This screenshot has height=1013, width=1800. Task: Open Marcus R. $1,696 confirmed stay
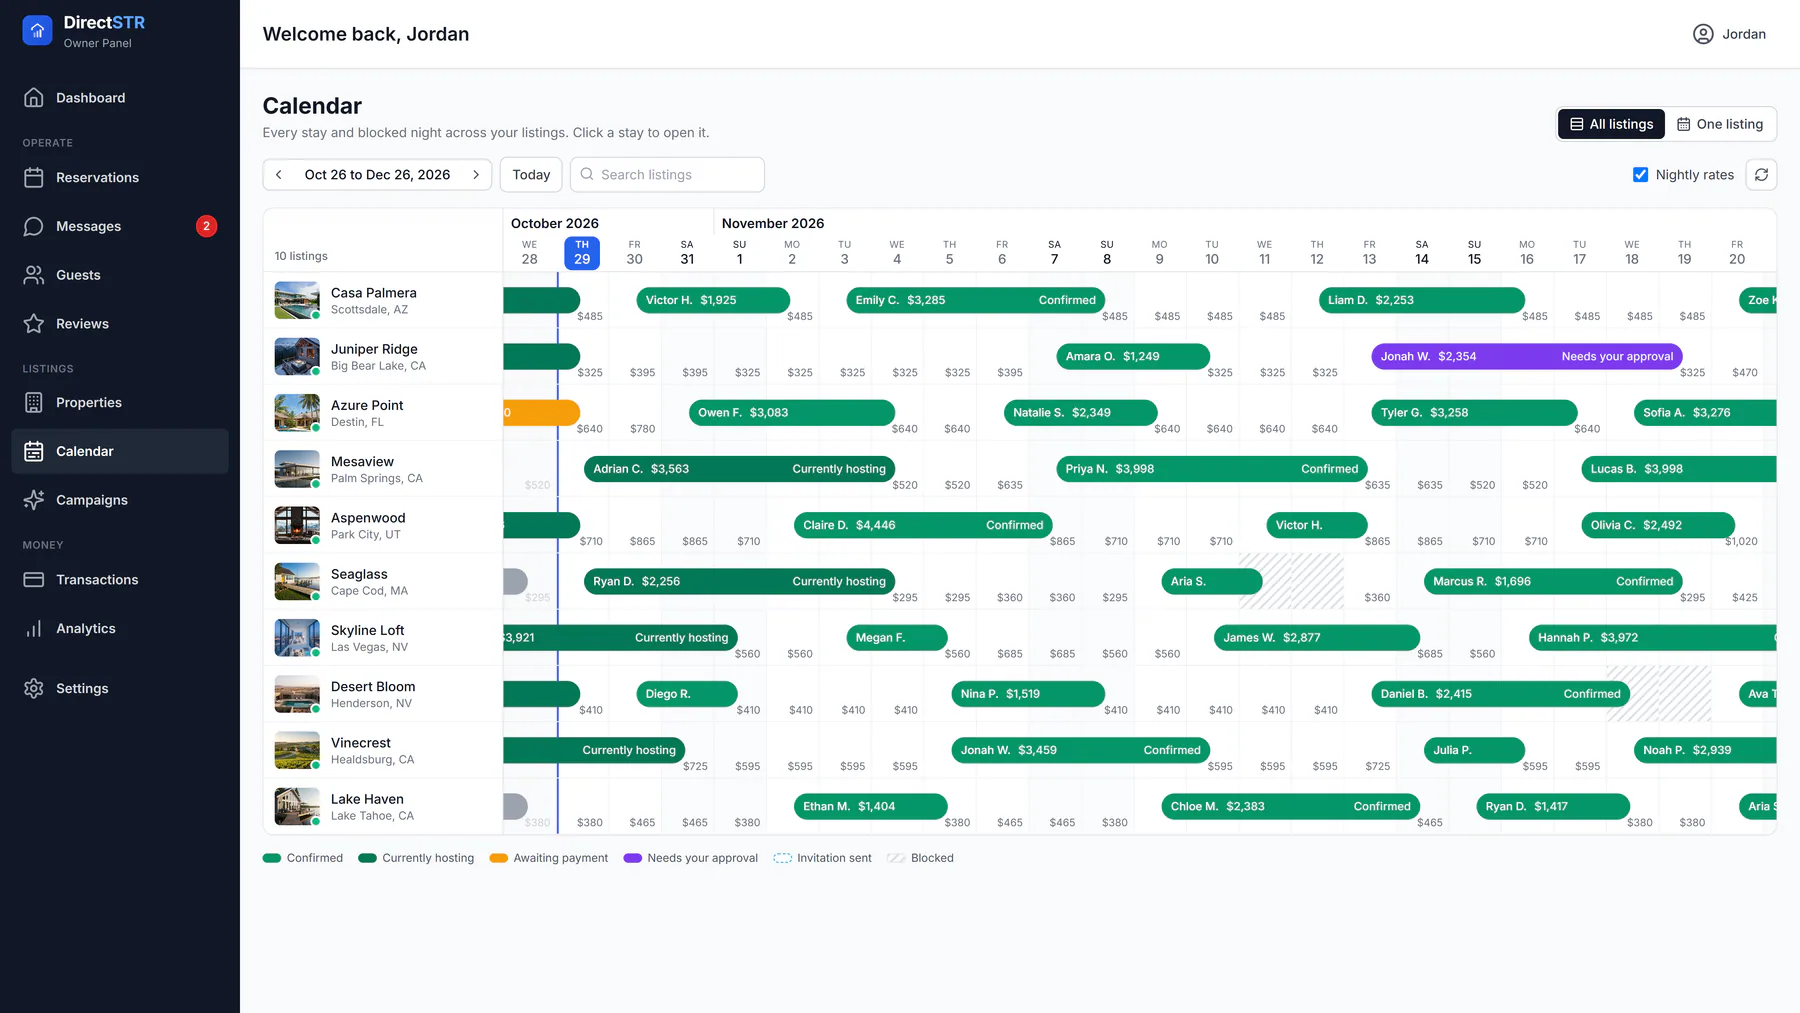1553,582
